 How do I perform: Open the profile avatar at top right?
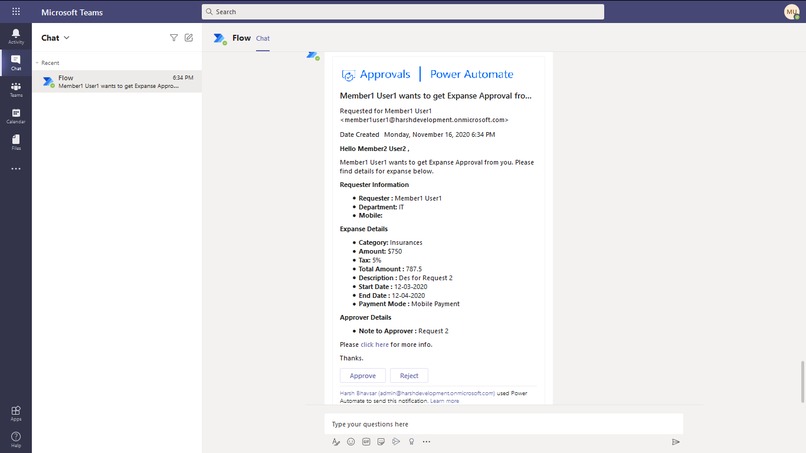792,12
